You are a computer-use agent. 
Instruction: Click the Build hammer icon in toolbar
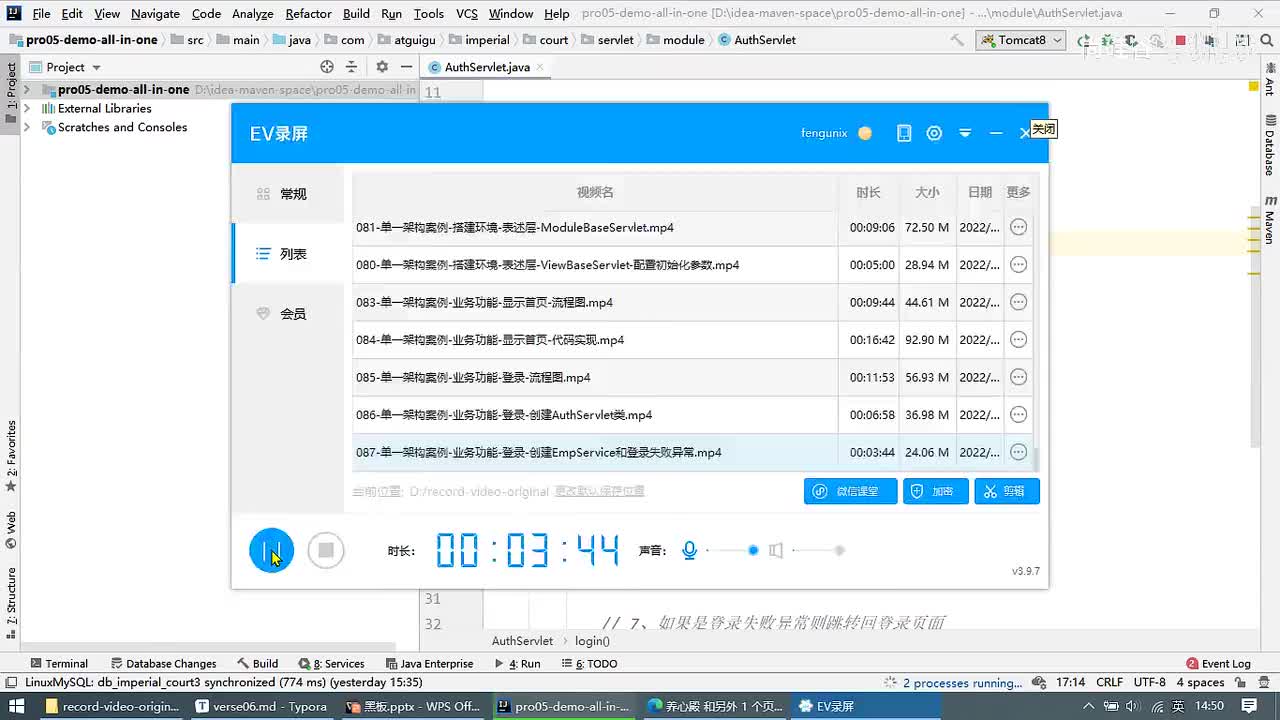click(x=957, y=40)
